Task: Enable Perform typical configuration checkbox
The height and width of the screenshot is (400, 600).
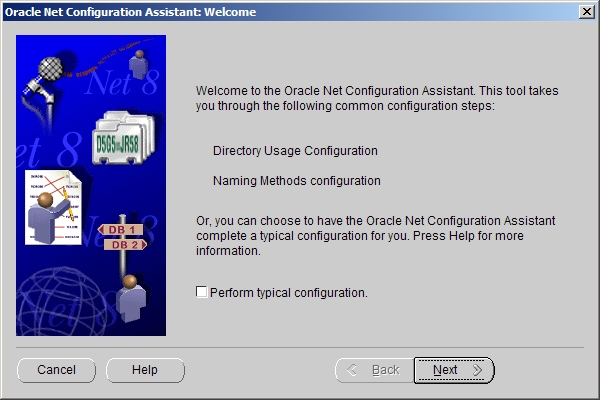Action: (x=202, y=292)
